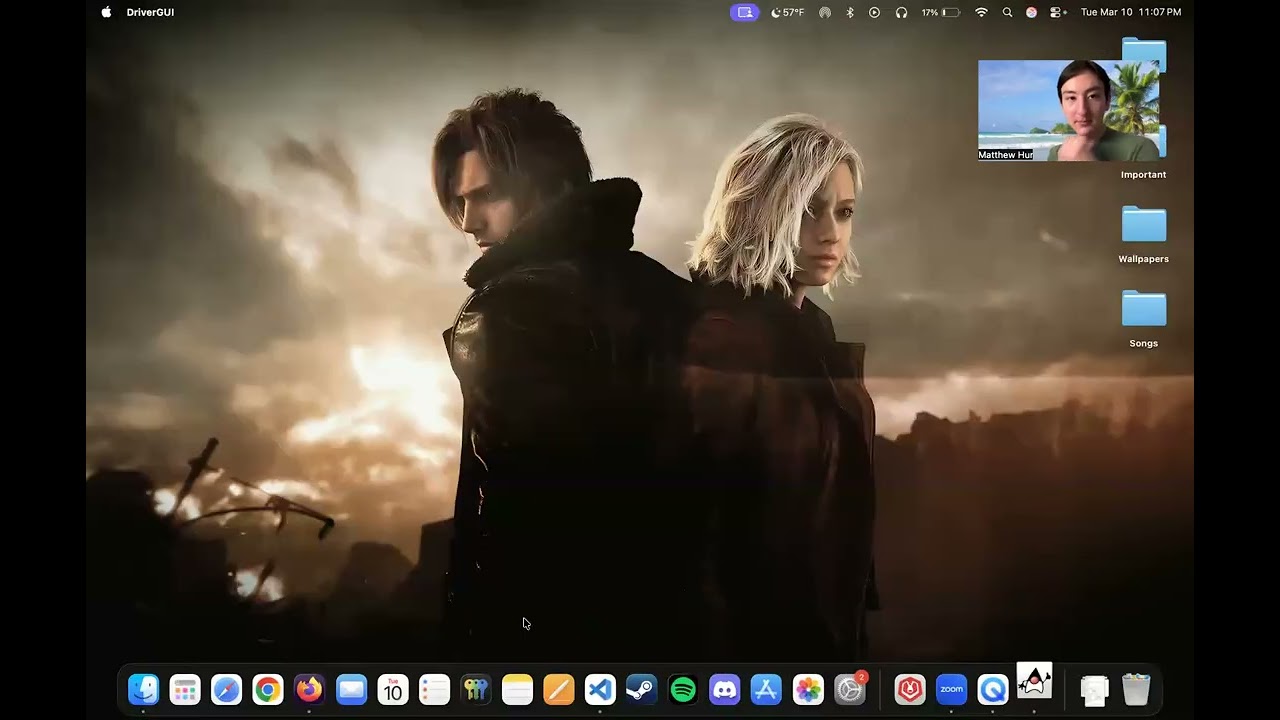This screenshot has height=720, width=1280.
Task: Open System Settings with badge 2
Action: click(850, 689)
